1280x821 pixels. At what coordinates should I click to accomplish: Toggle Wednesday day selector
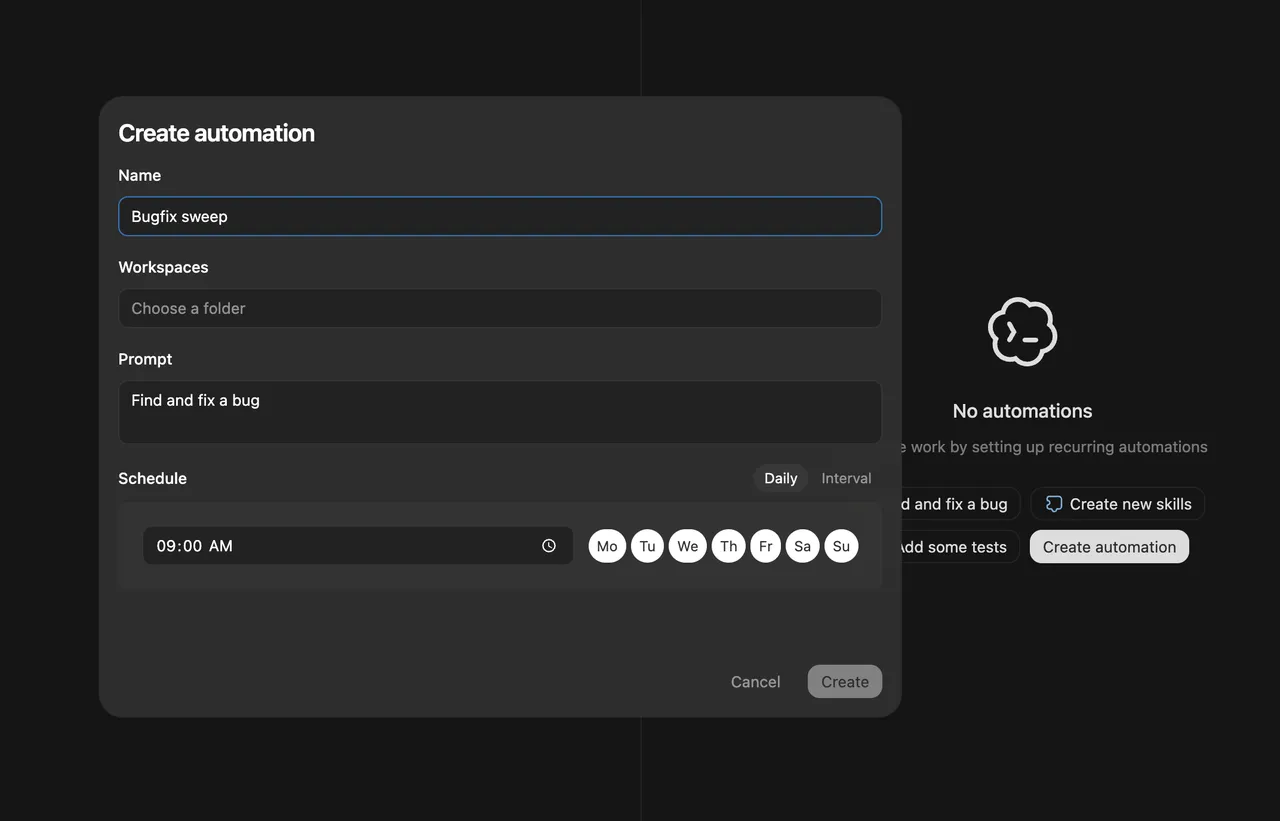point(687,546)
